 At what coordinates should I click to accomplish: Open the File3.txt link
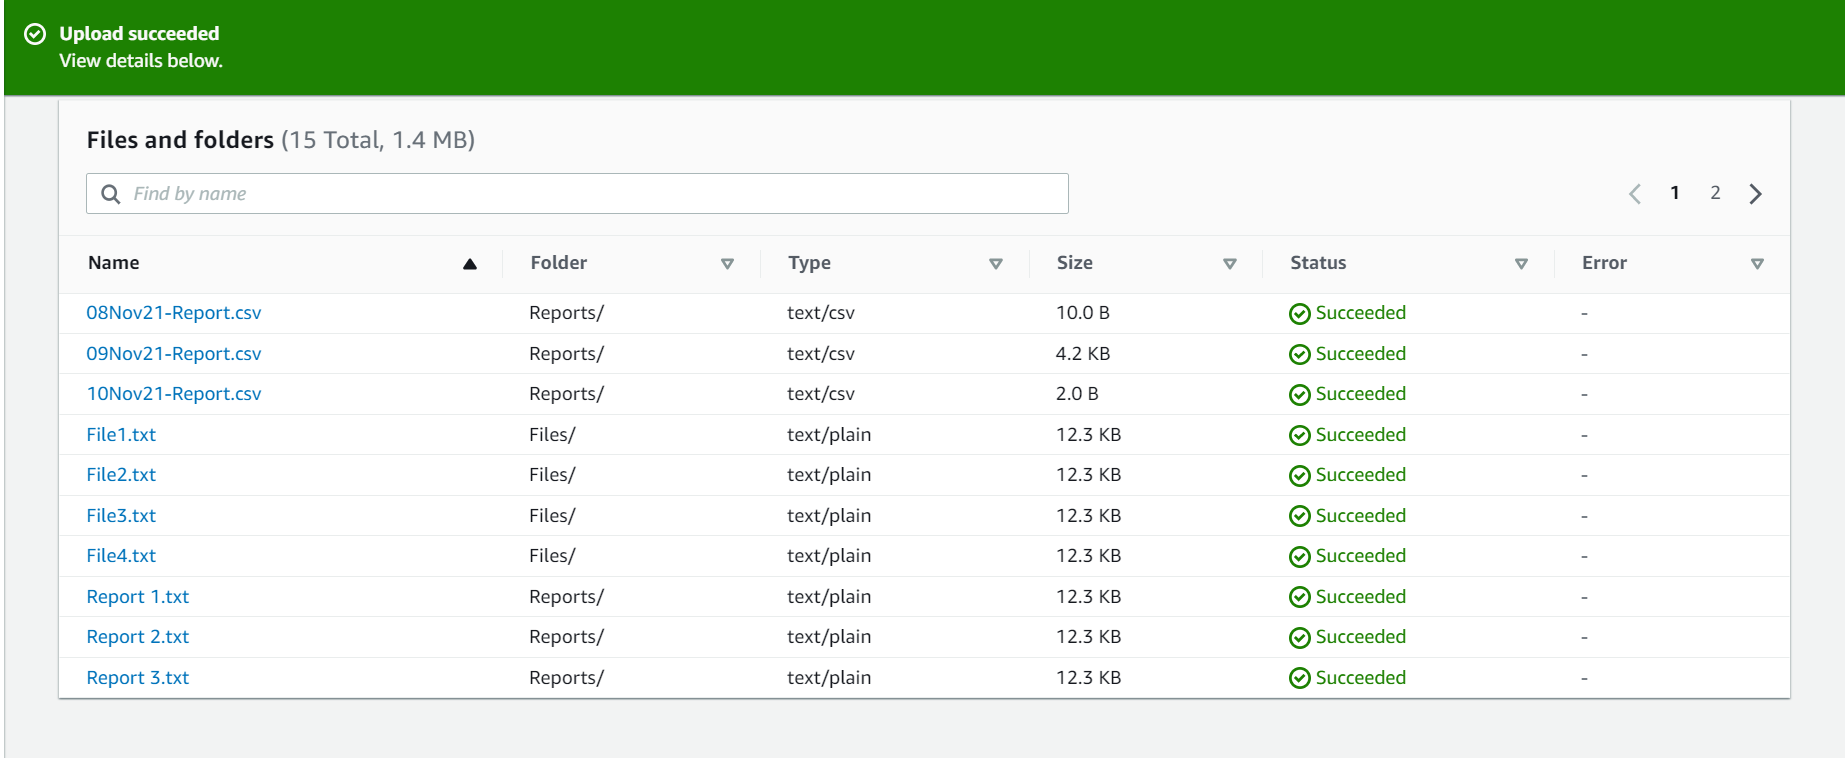click(x=121, y=516)
